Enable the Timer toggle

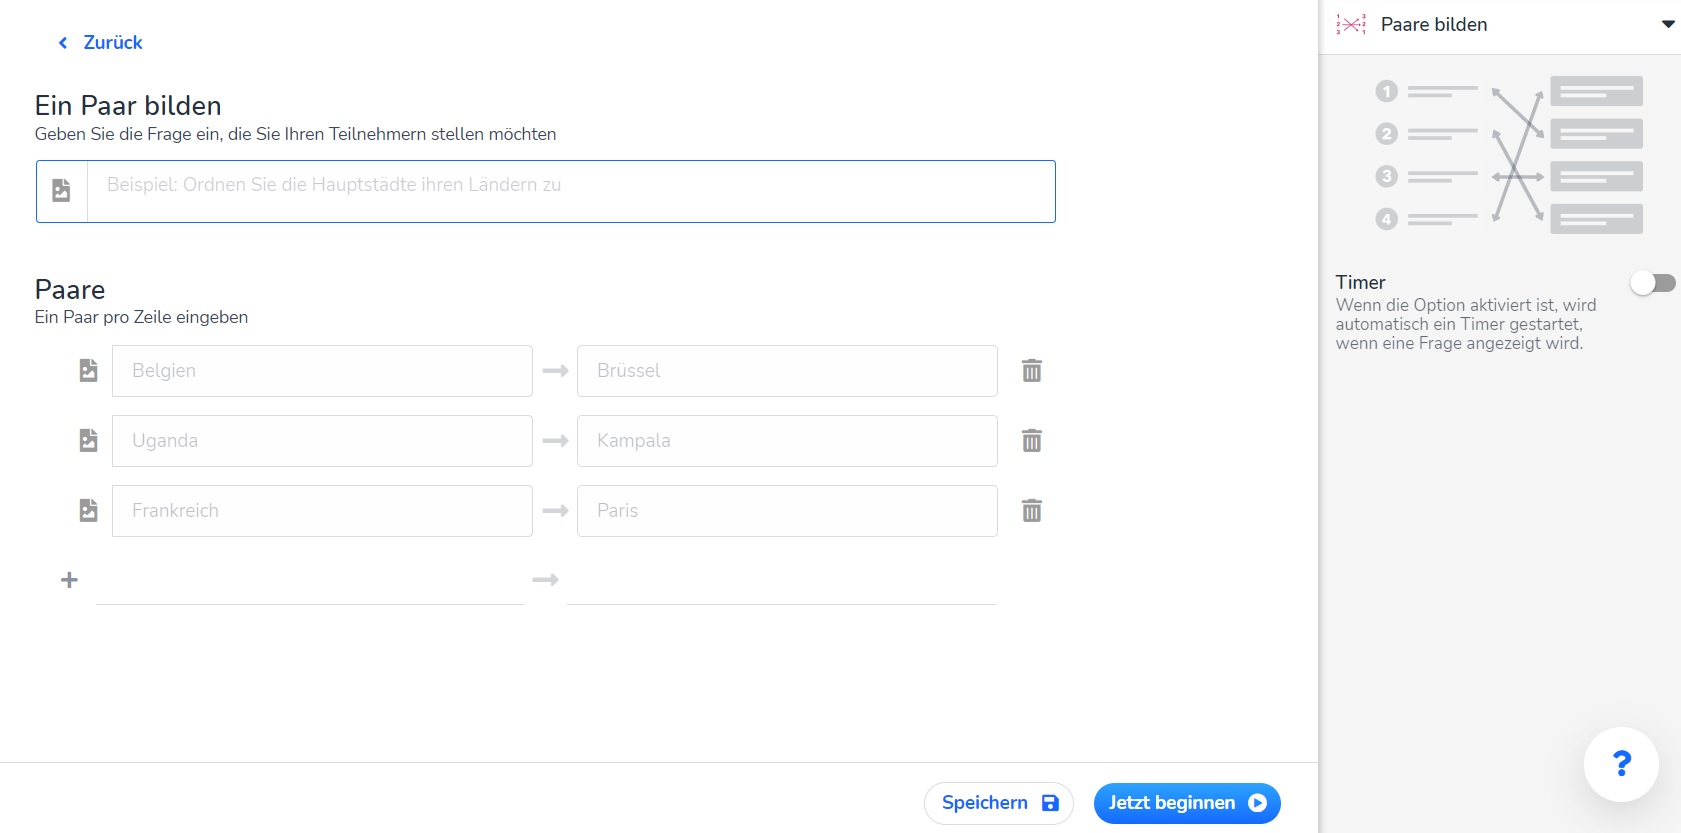[x=1652, y=283]
